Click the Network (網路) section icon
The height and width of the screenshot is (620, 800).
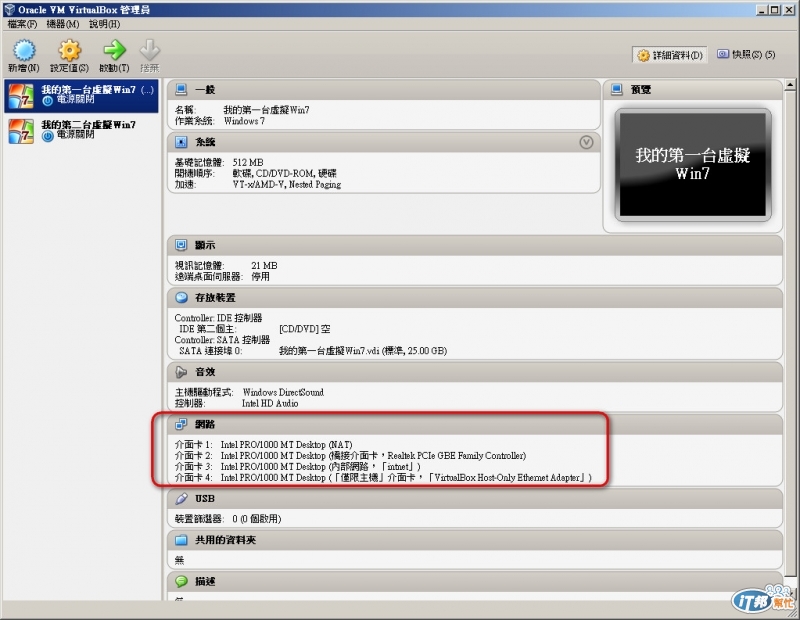[x=181, y=424]
